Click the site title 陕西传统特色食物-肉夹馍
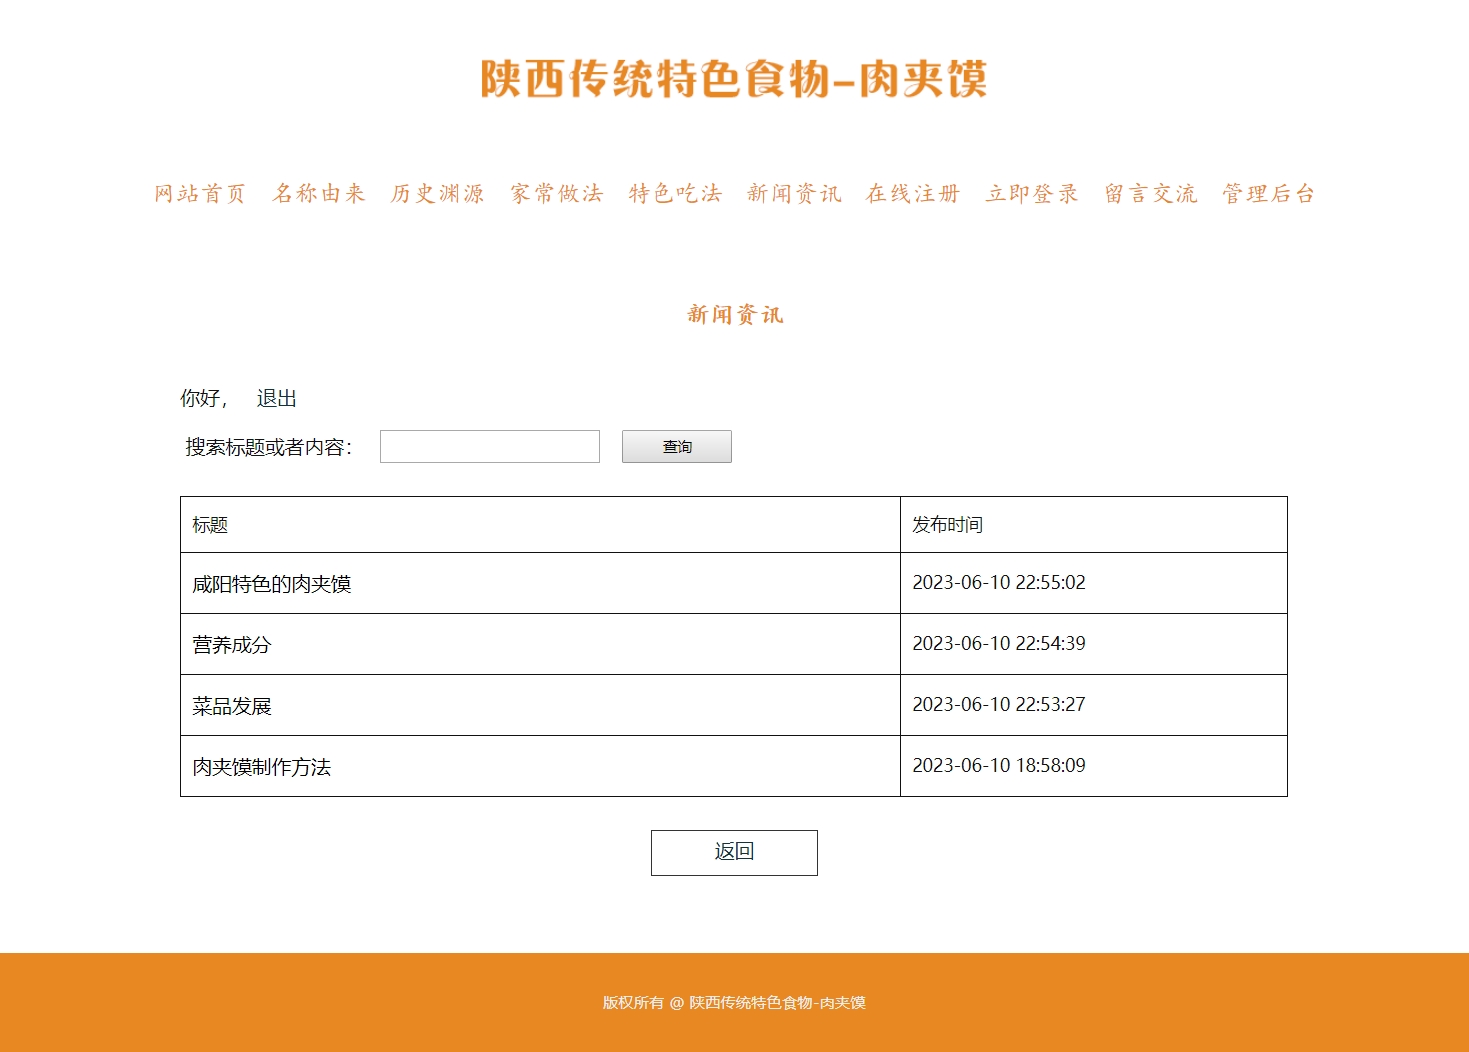 (734, 79)
